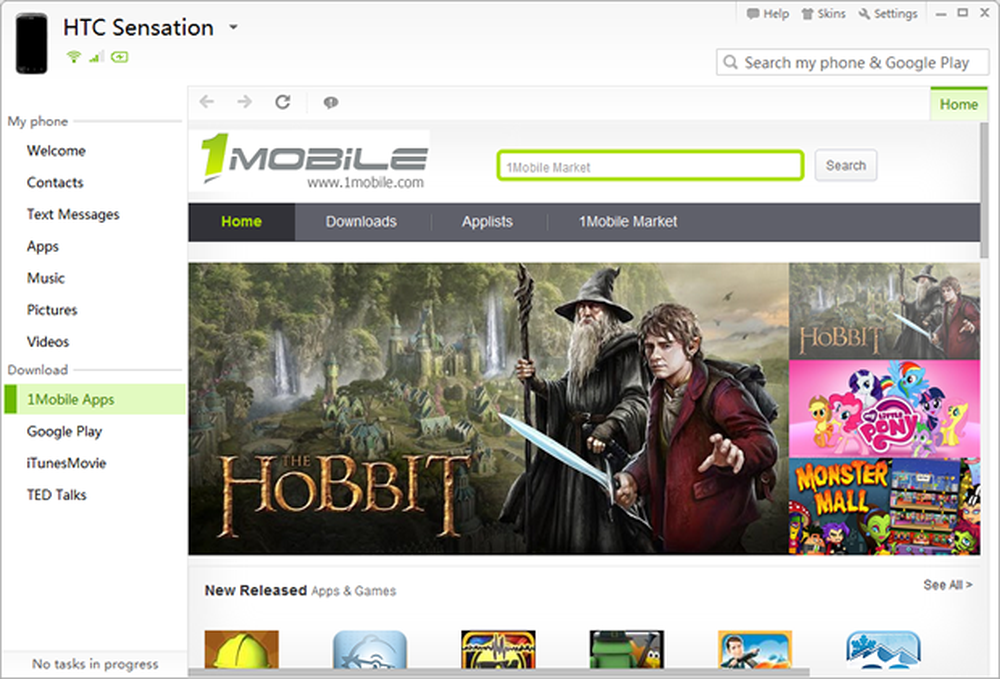Open TED Talks in the sidebar

pyautogui.click(x=57, y=495)
